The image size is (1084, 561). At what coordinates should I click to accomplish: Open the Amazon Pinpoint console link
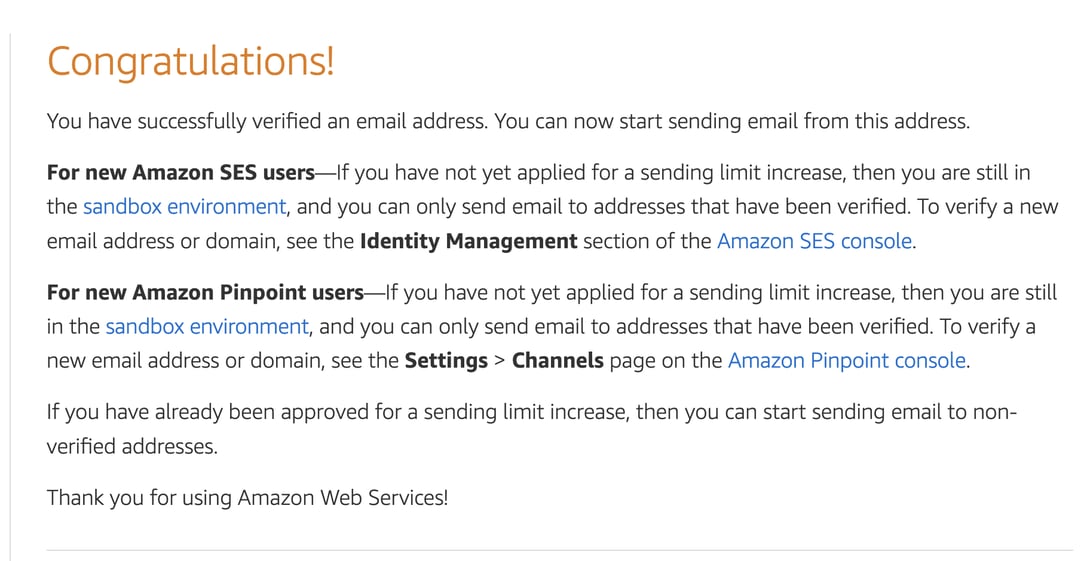(x=847, y=361)
